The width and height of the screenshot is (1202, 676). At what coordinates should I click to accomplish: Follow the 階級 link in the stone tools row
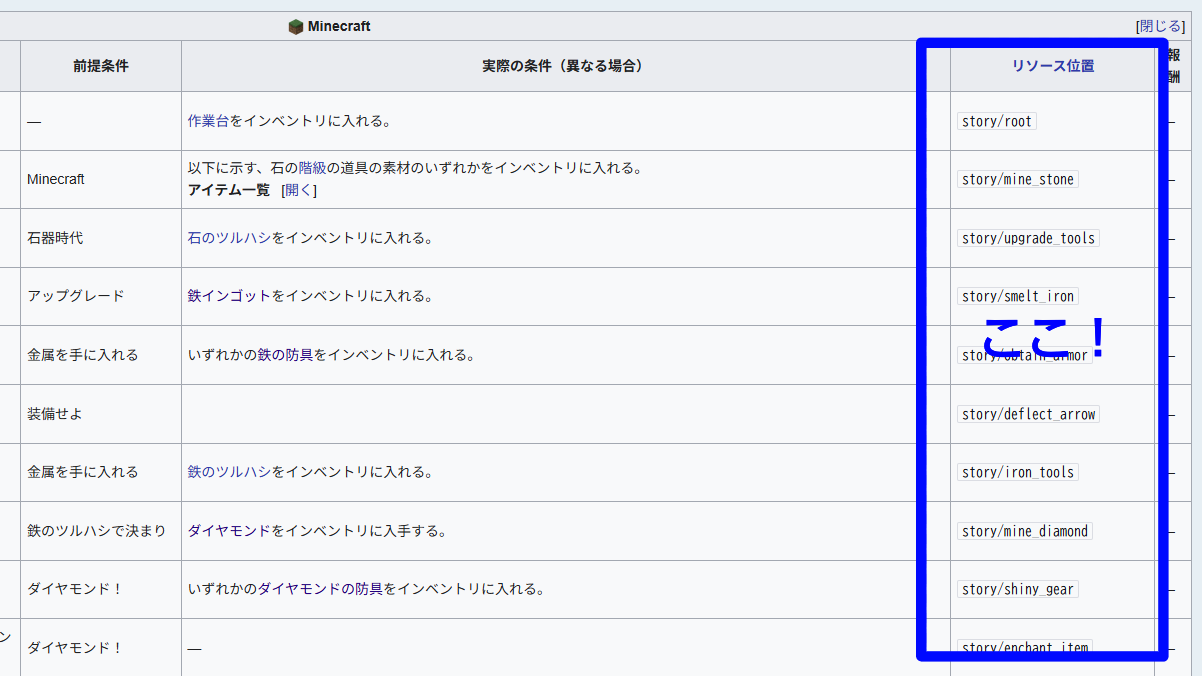point(312,168)
